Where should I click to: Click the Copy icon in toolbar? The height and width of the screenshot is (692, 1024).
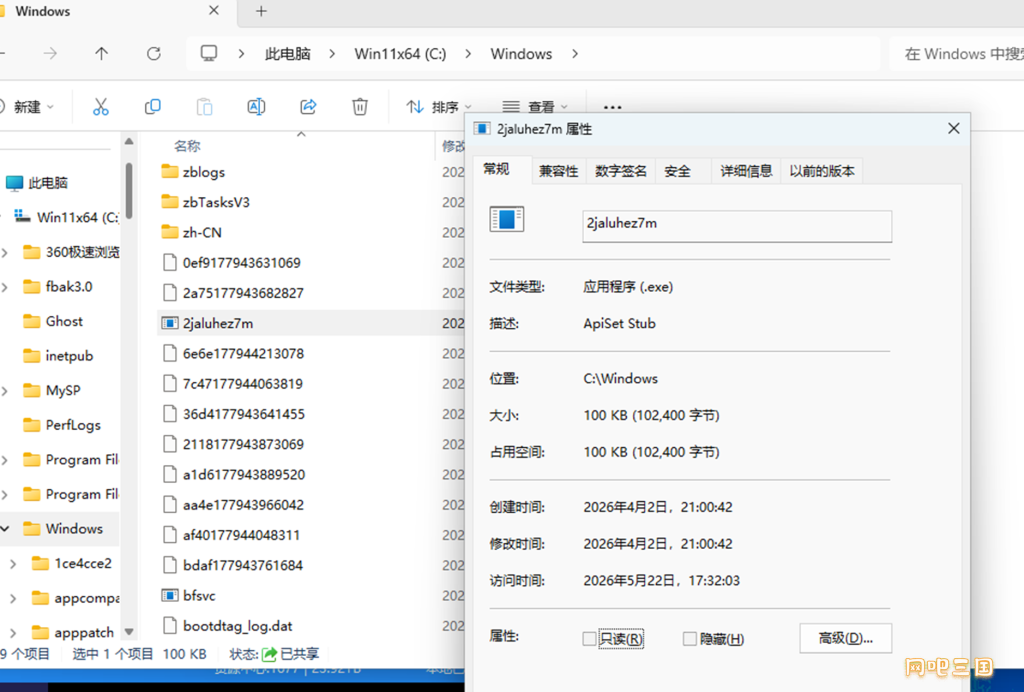tap(153, 106)
